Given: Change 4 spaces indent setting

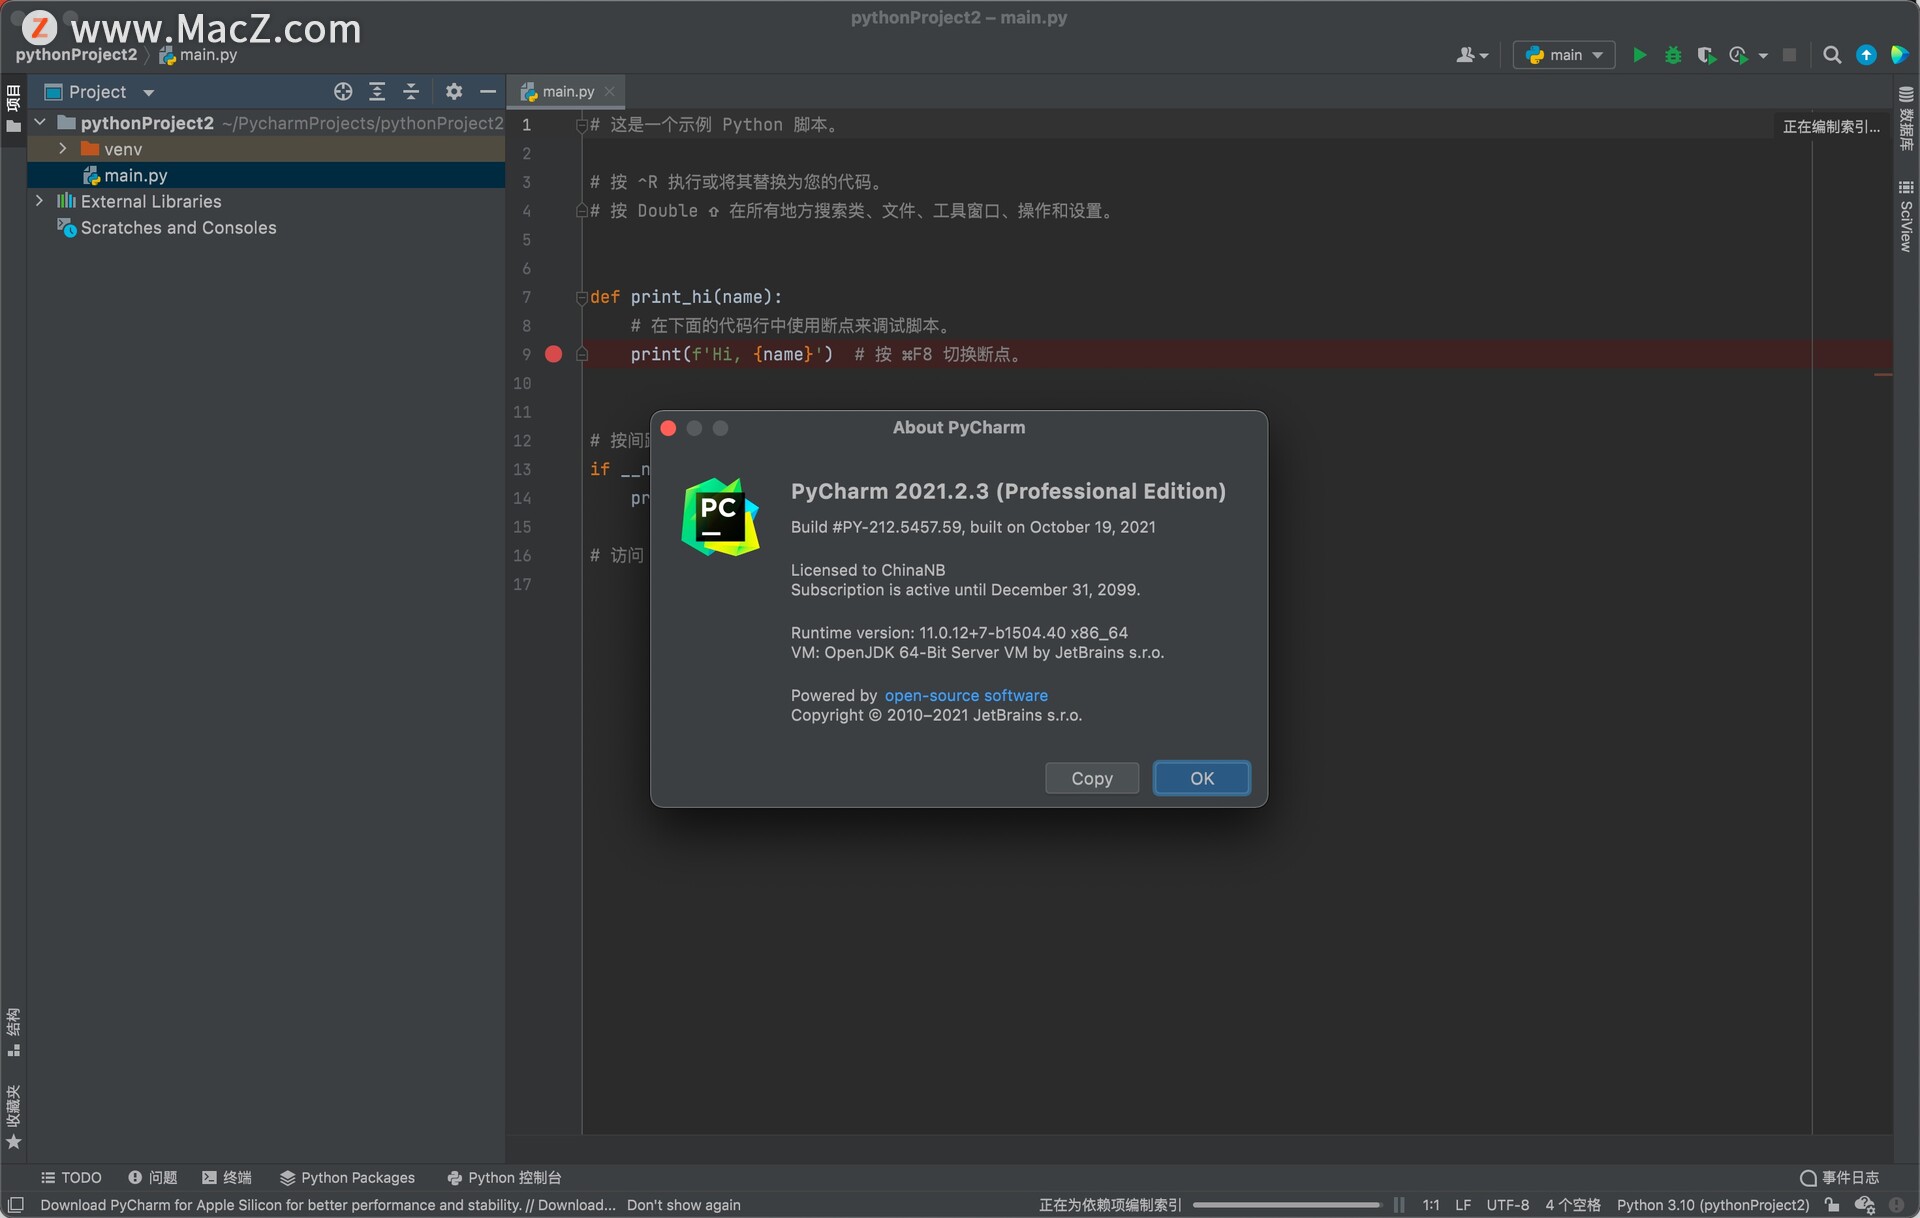Looking at the screenshot, I should click(x=1573, y=1205).
